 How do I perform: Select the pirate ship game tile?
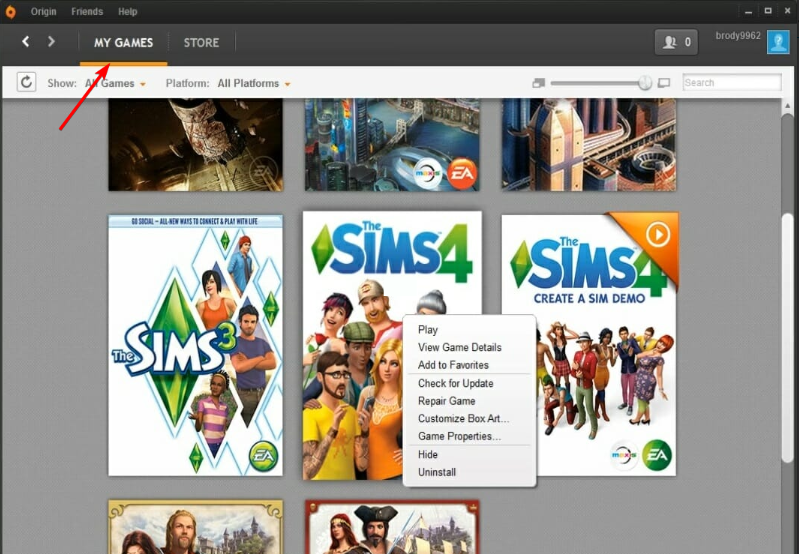(x=392, y=527)
